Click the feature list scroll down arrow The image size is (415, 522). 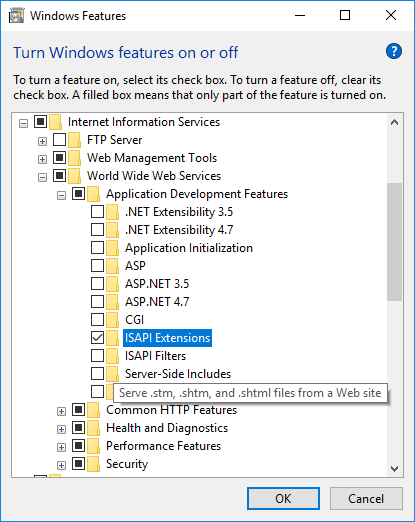[x=395, y=469]
